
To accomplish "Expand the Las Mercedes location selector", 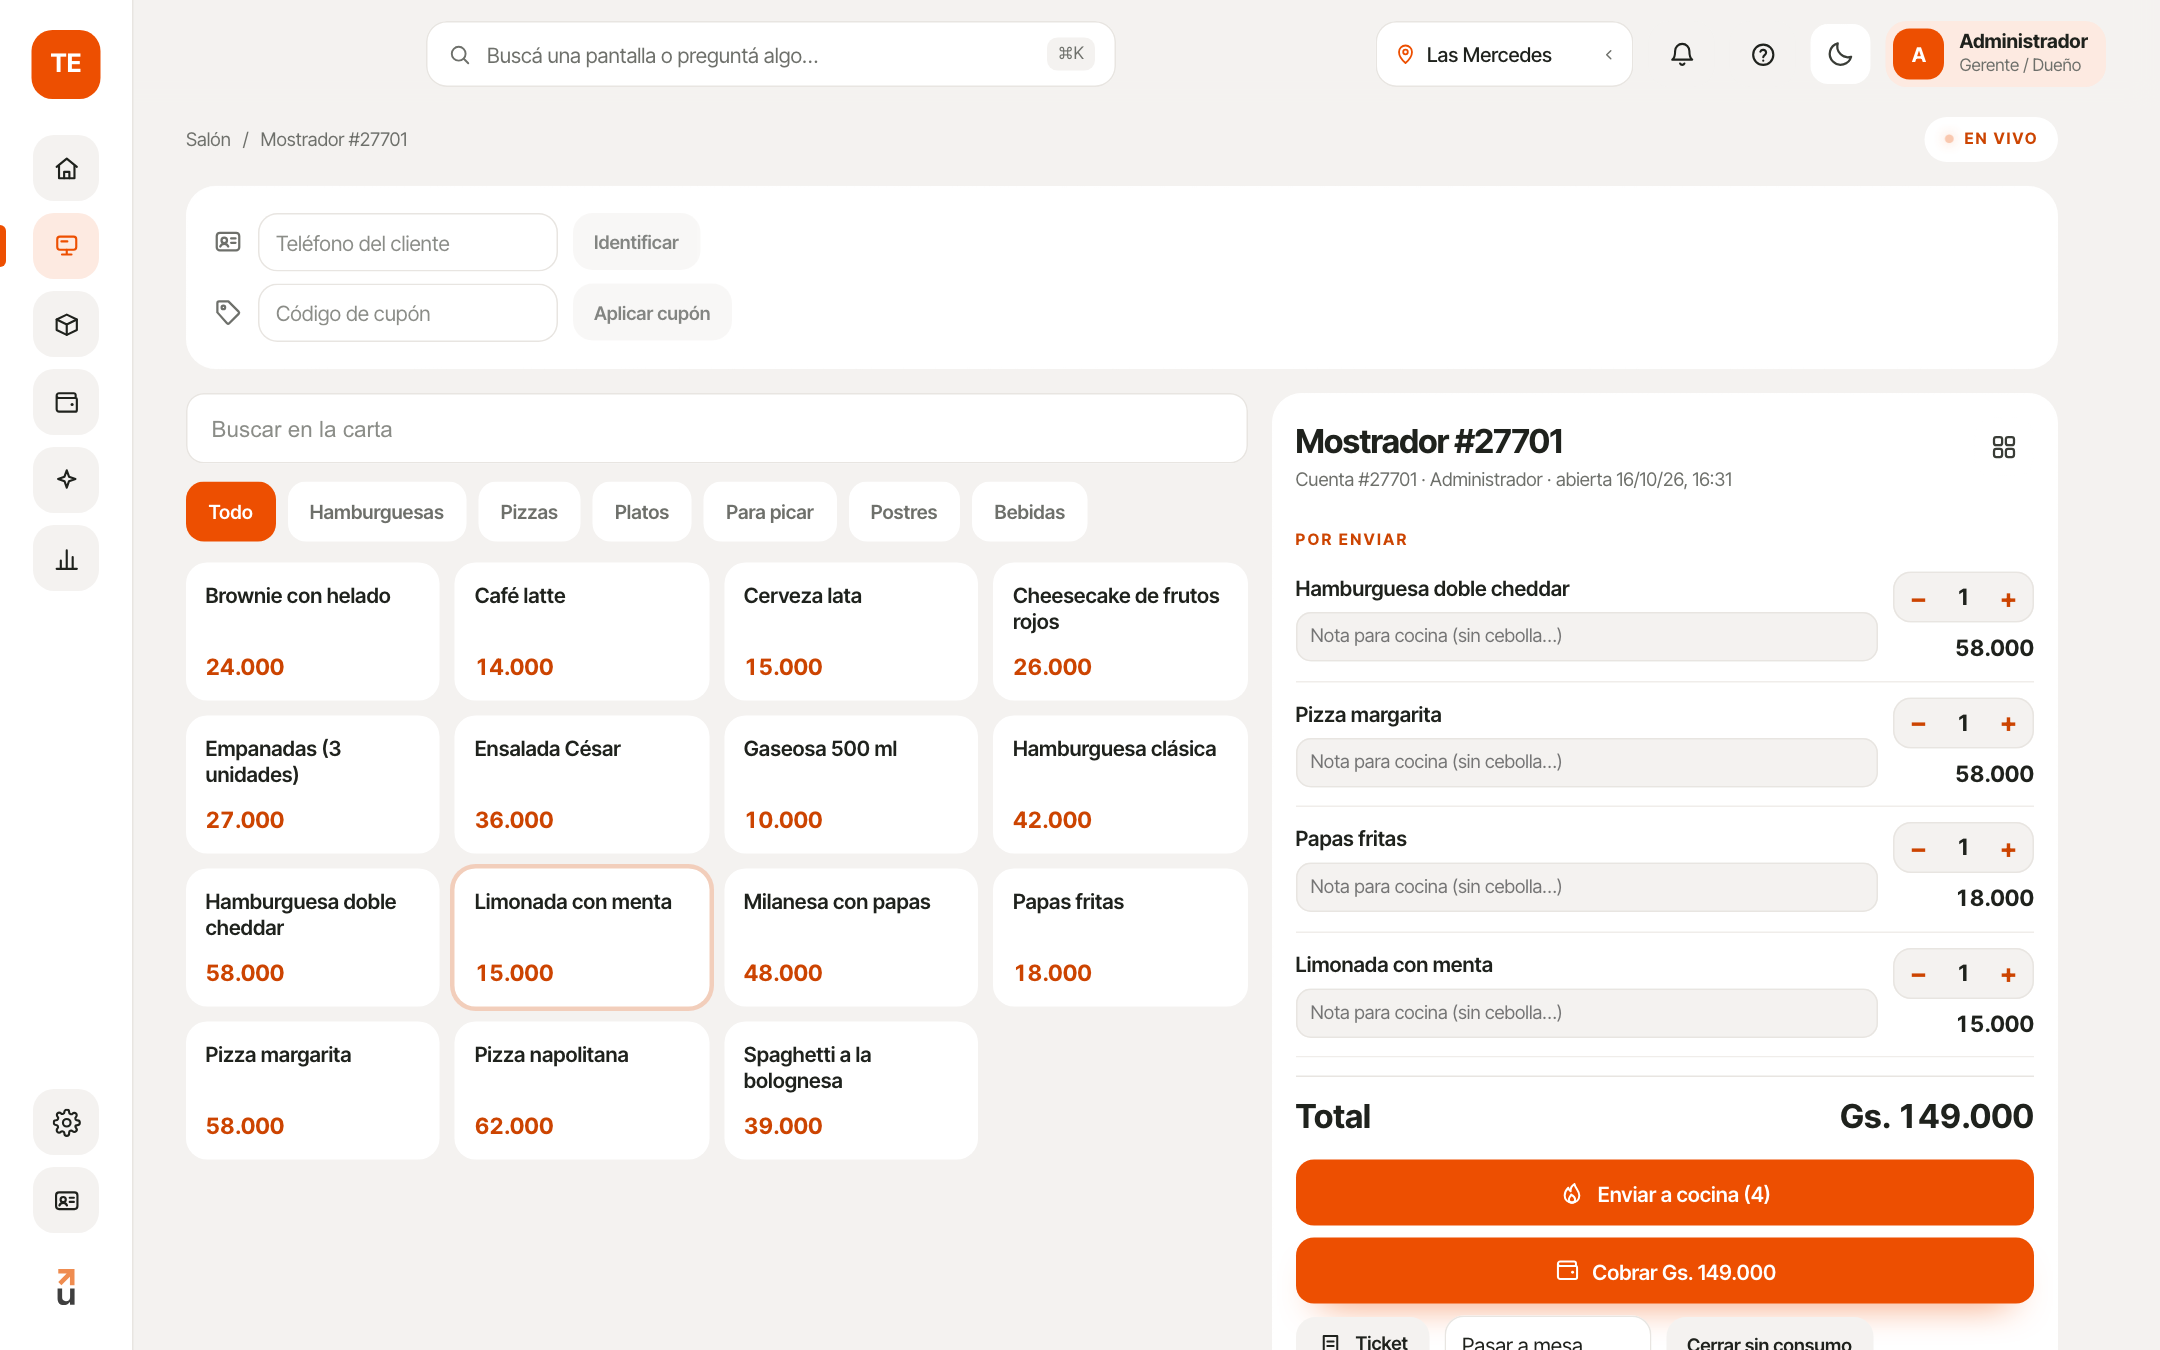I will [1504, 54].
